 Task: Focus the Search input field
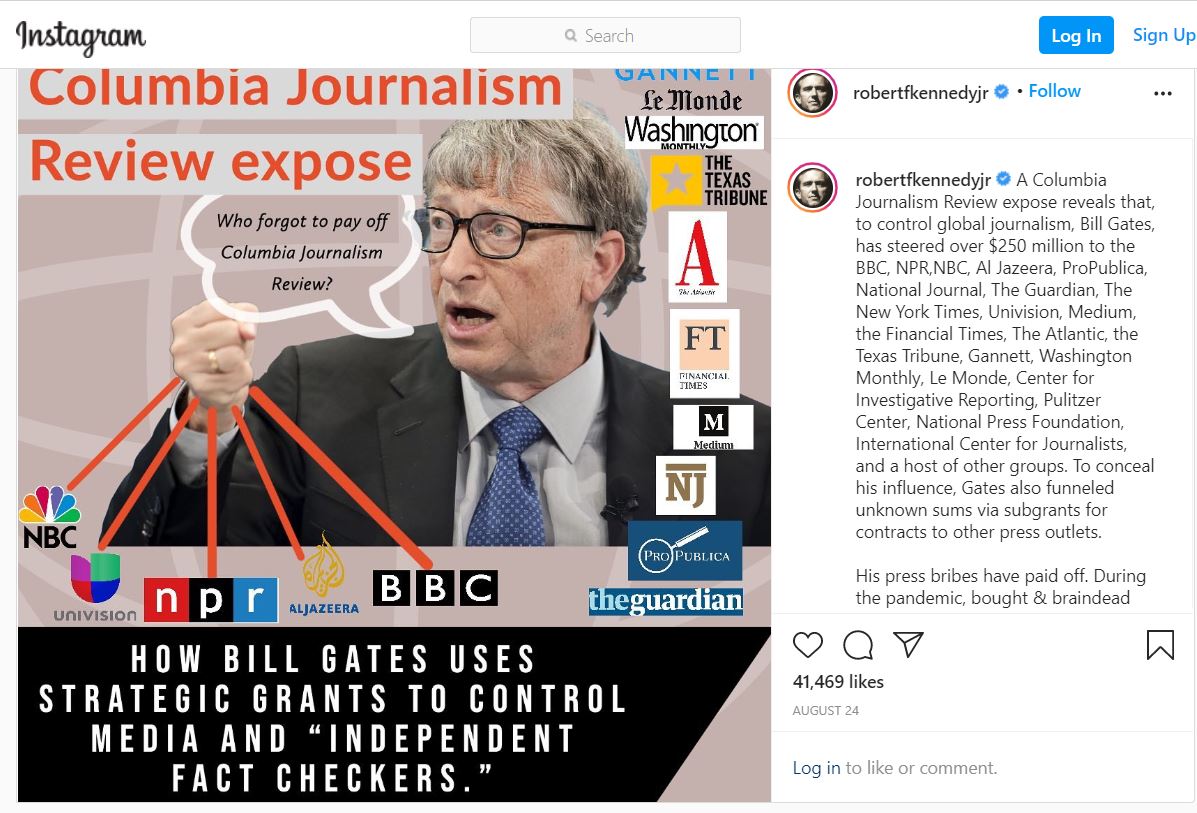coord(605,35)
